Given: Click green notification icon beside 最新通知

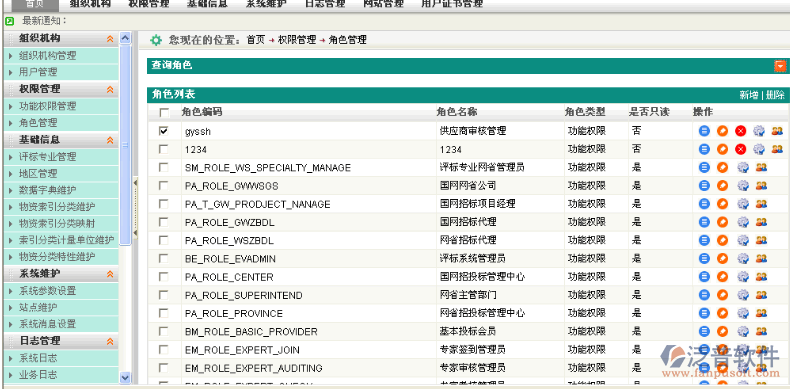Looking at the screenshot, I should pyautogui.click(x=9, y=21).
